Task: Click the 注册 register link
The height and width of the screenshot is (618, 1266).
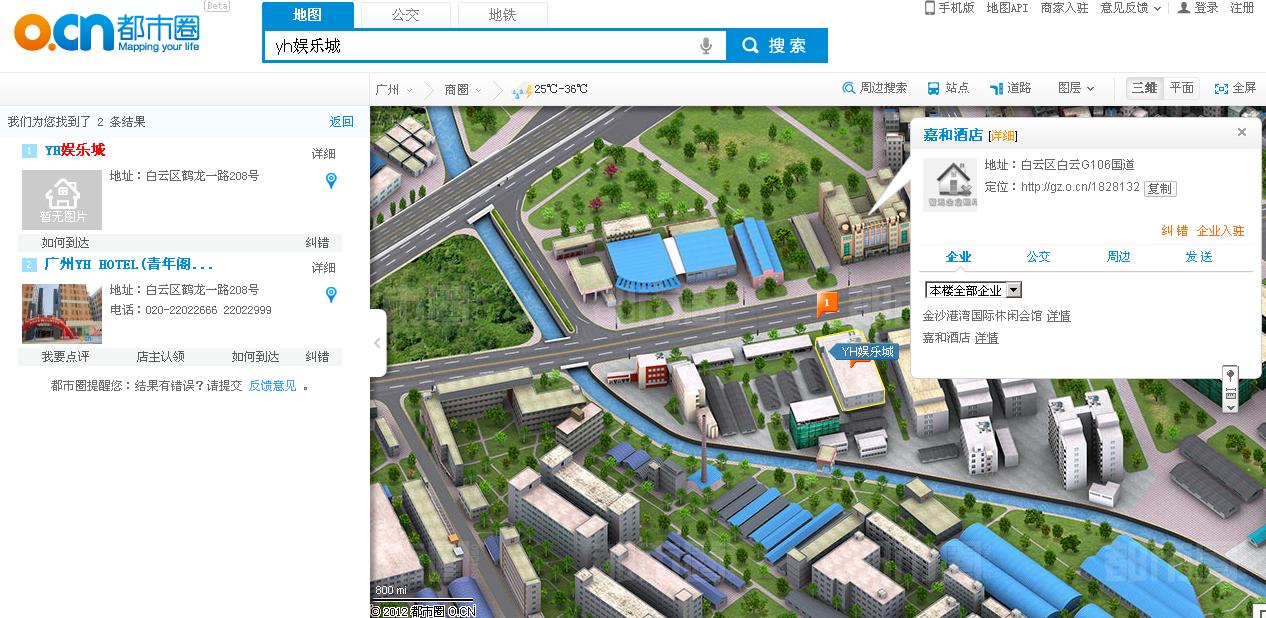Action: tap(1242, 7)
